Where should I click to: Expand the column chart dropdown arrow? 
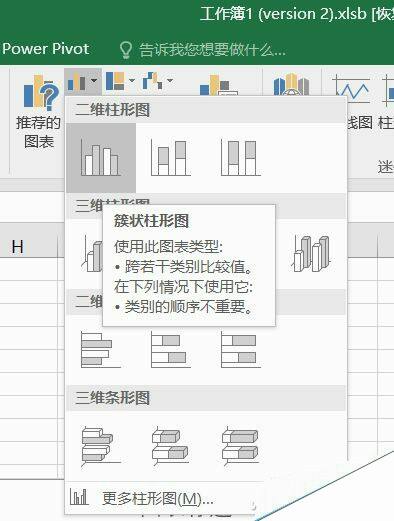(x=94, y=81)
